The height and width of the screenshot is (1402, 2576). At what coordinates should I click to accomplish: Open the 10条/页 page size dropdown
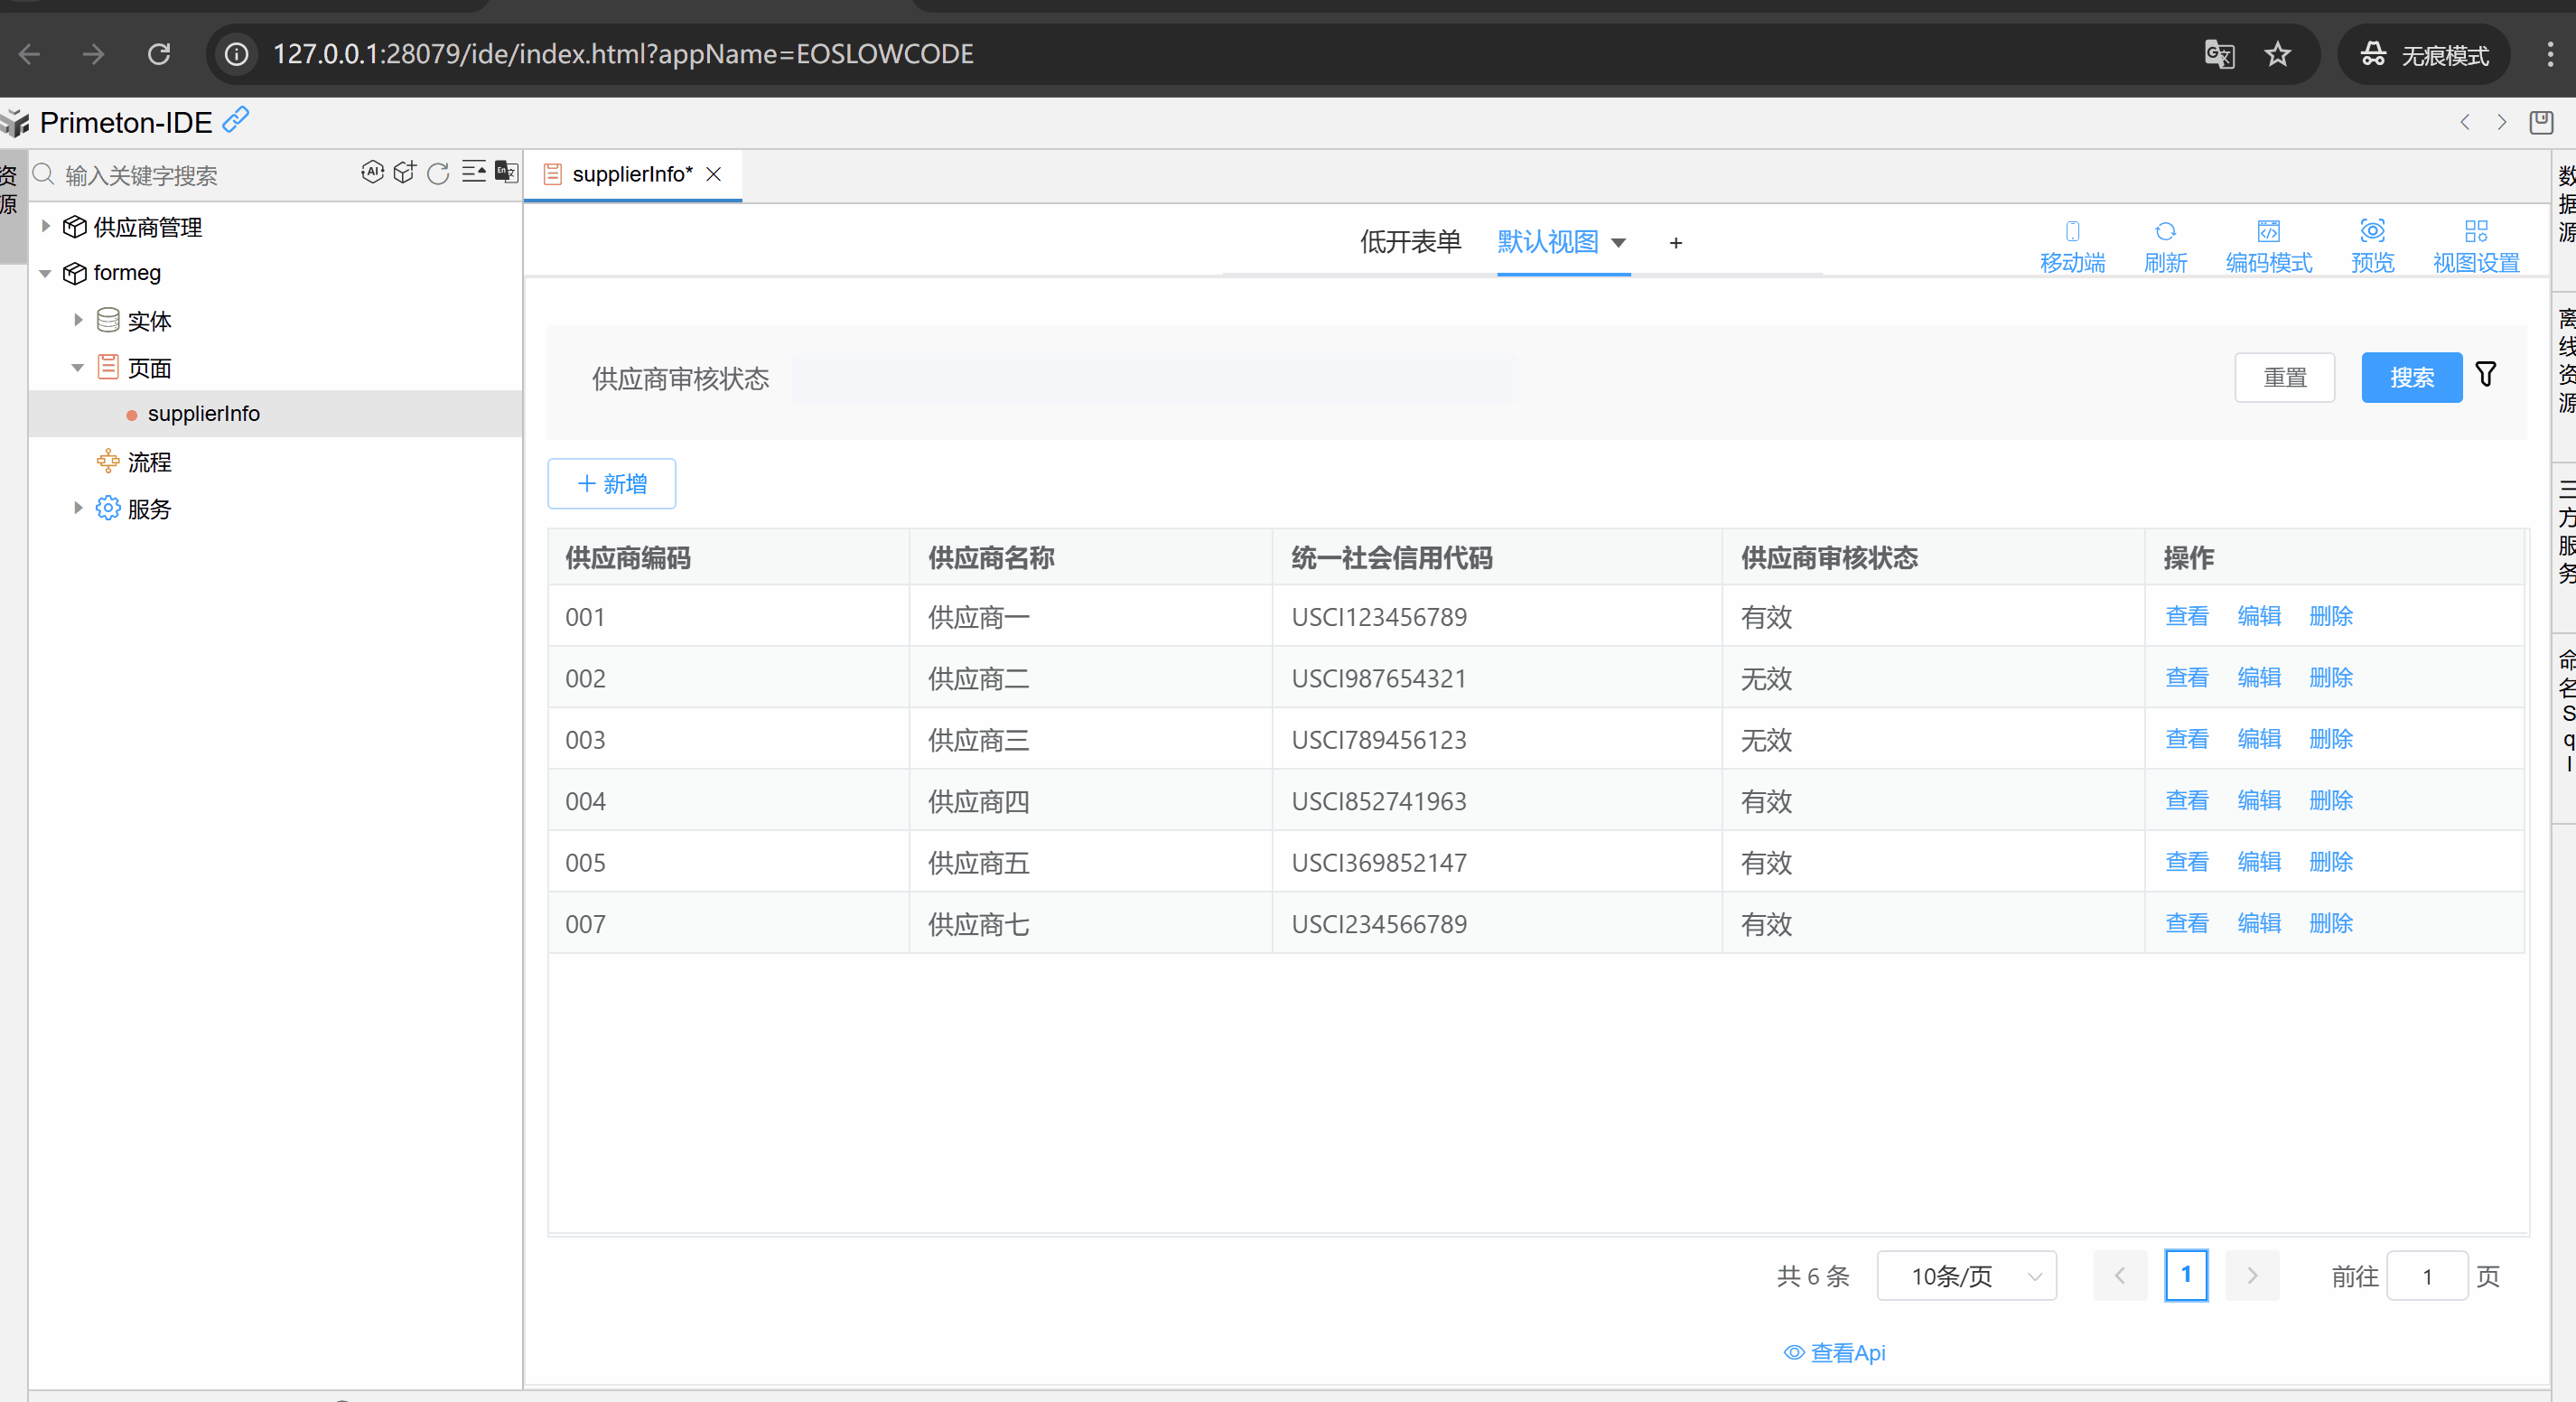click(1966, 1276)
